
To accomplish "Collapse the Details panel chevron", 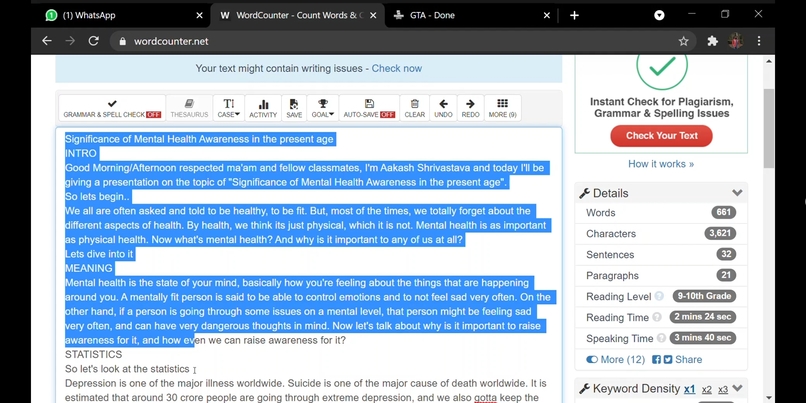I will [x=737, y=193].
